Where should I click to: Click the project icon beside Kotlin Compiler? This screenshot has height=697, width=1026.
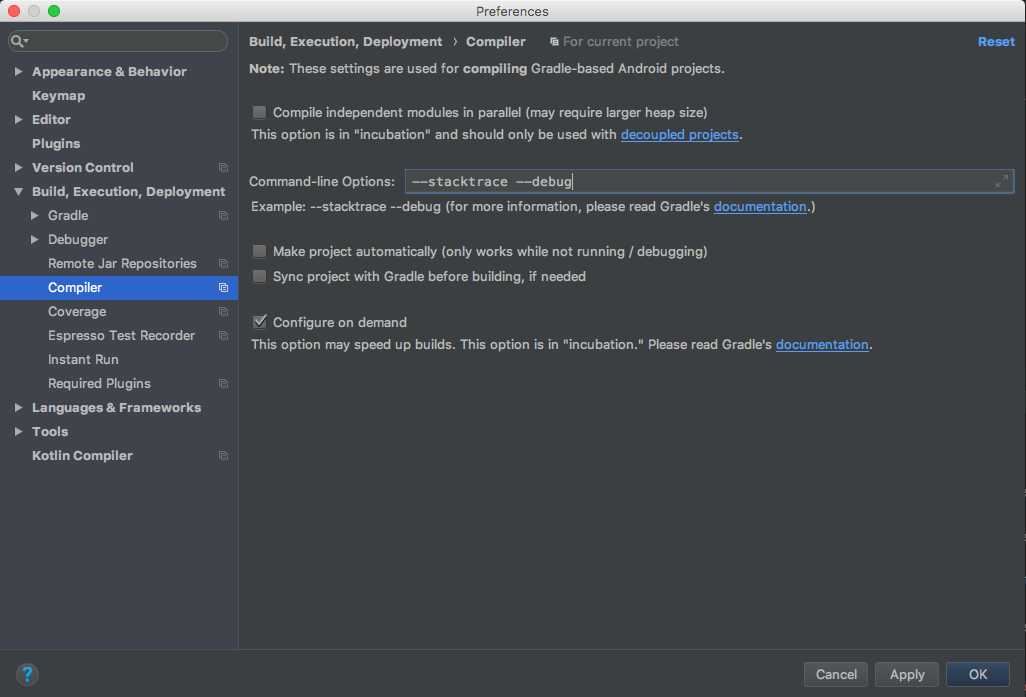pos(222,455)
